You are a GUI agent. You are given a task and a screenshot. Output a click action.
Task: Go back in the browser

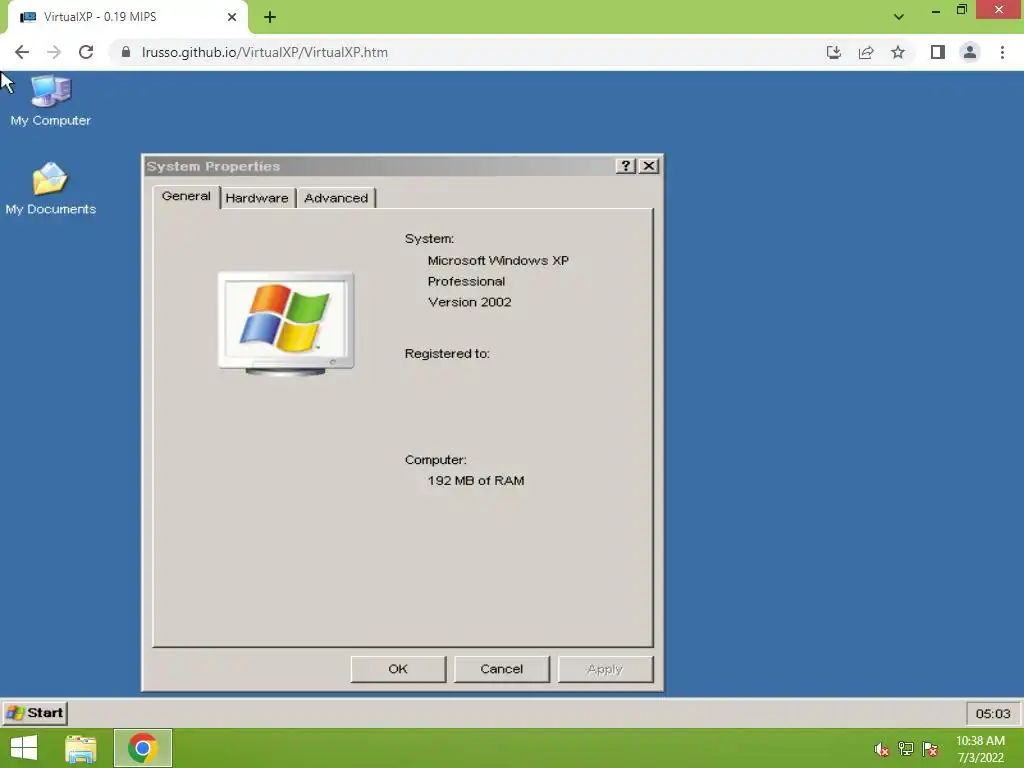pyautogui.click(x=22, y=52)
